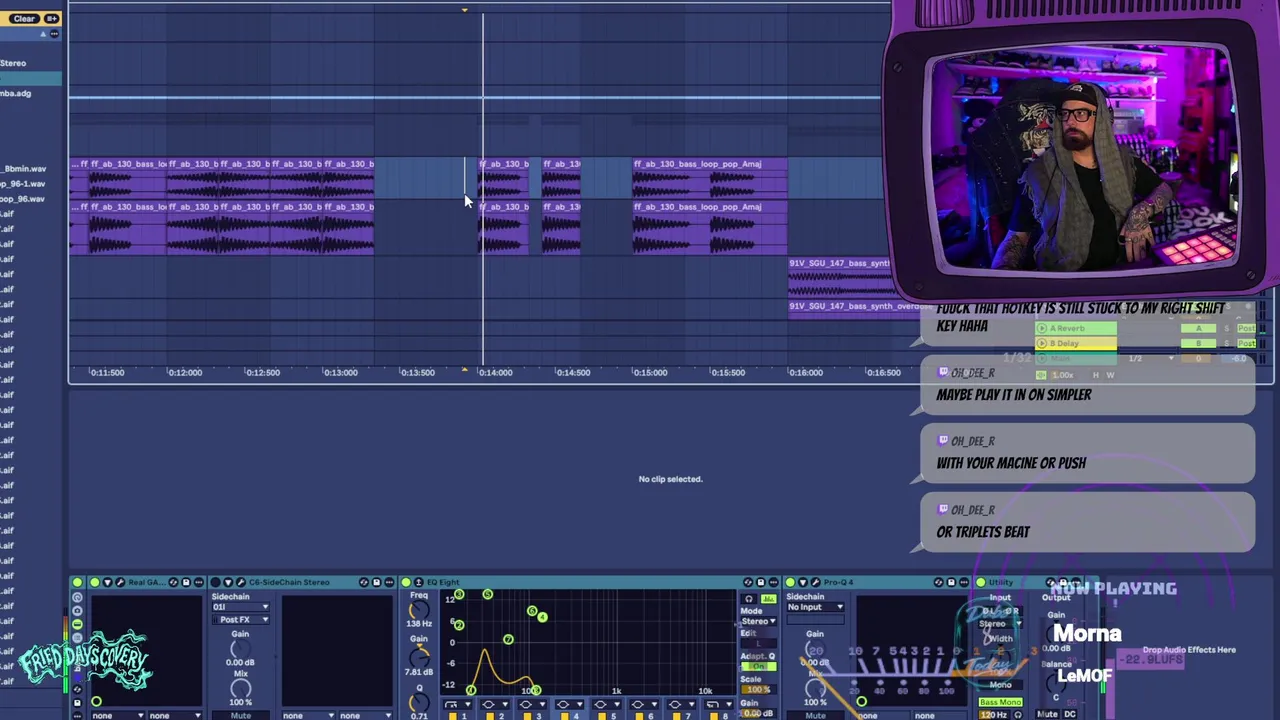Image resolution: width=1280 pixels, height=720 pixels.
Task: Adjust EQ Eight Gain knob 7.81 dB
Action: coord(419,657)
